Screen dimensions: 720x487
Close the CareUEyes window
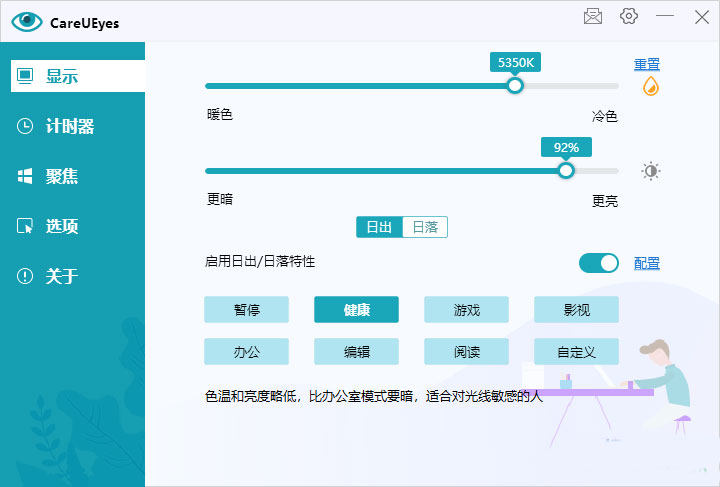(x=702, y=17)
